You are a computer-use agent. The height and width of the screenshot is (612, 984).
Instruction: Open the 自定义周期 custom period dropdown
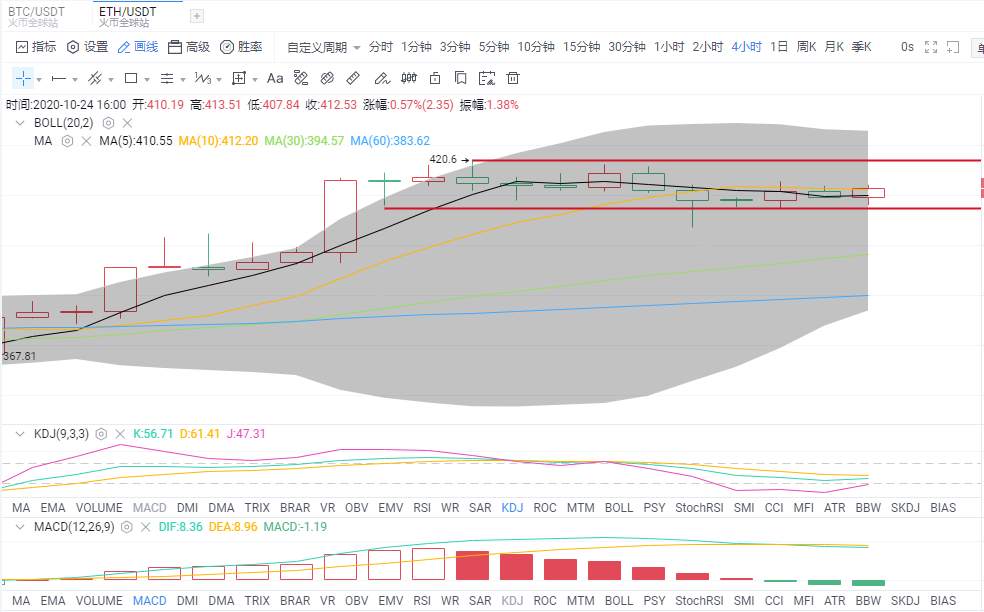(323, 47)
